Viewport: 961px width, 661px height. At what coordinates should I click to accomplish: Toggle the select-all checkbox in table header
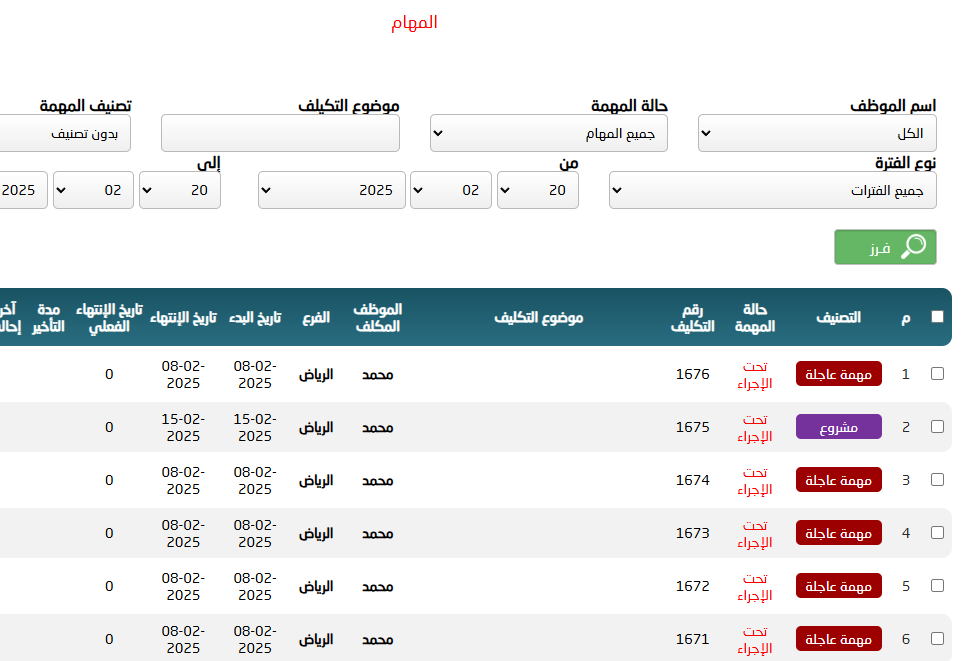point(937,317)
